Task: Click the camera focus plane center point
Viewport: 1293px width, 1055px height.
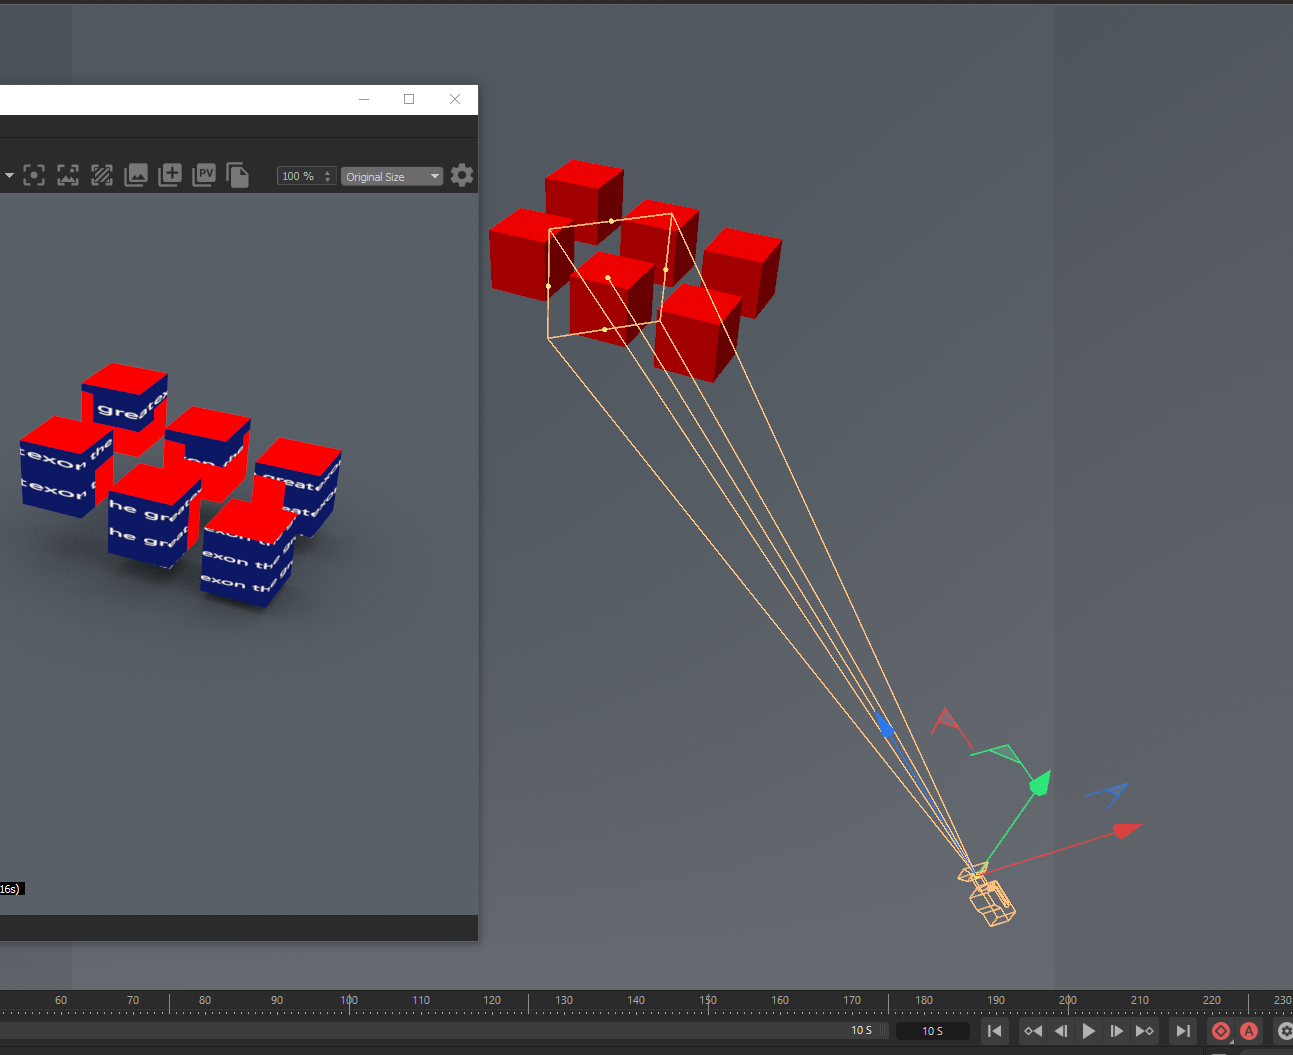Action: (608, 277)
